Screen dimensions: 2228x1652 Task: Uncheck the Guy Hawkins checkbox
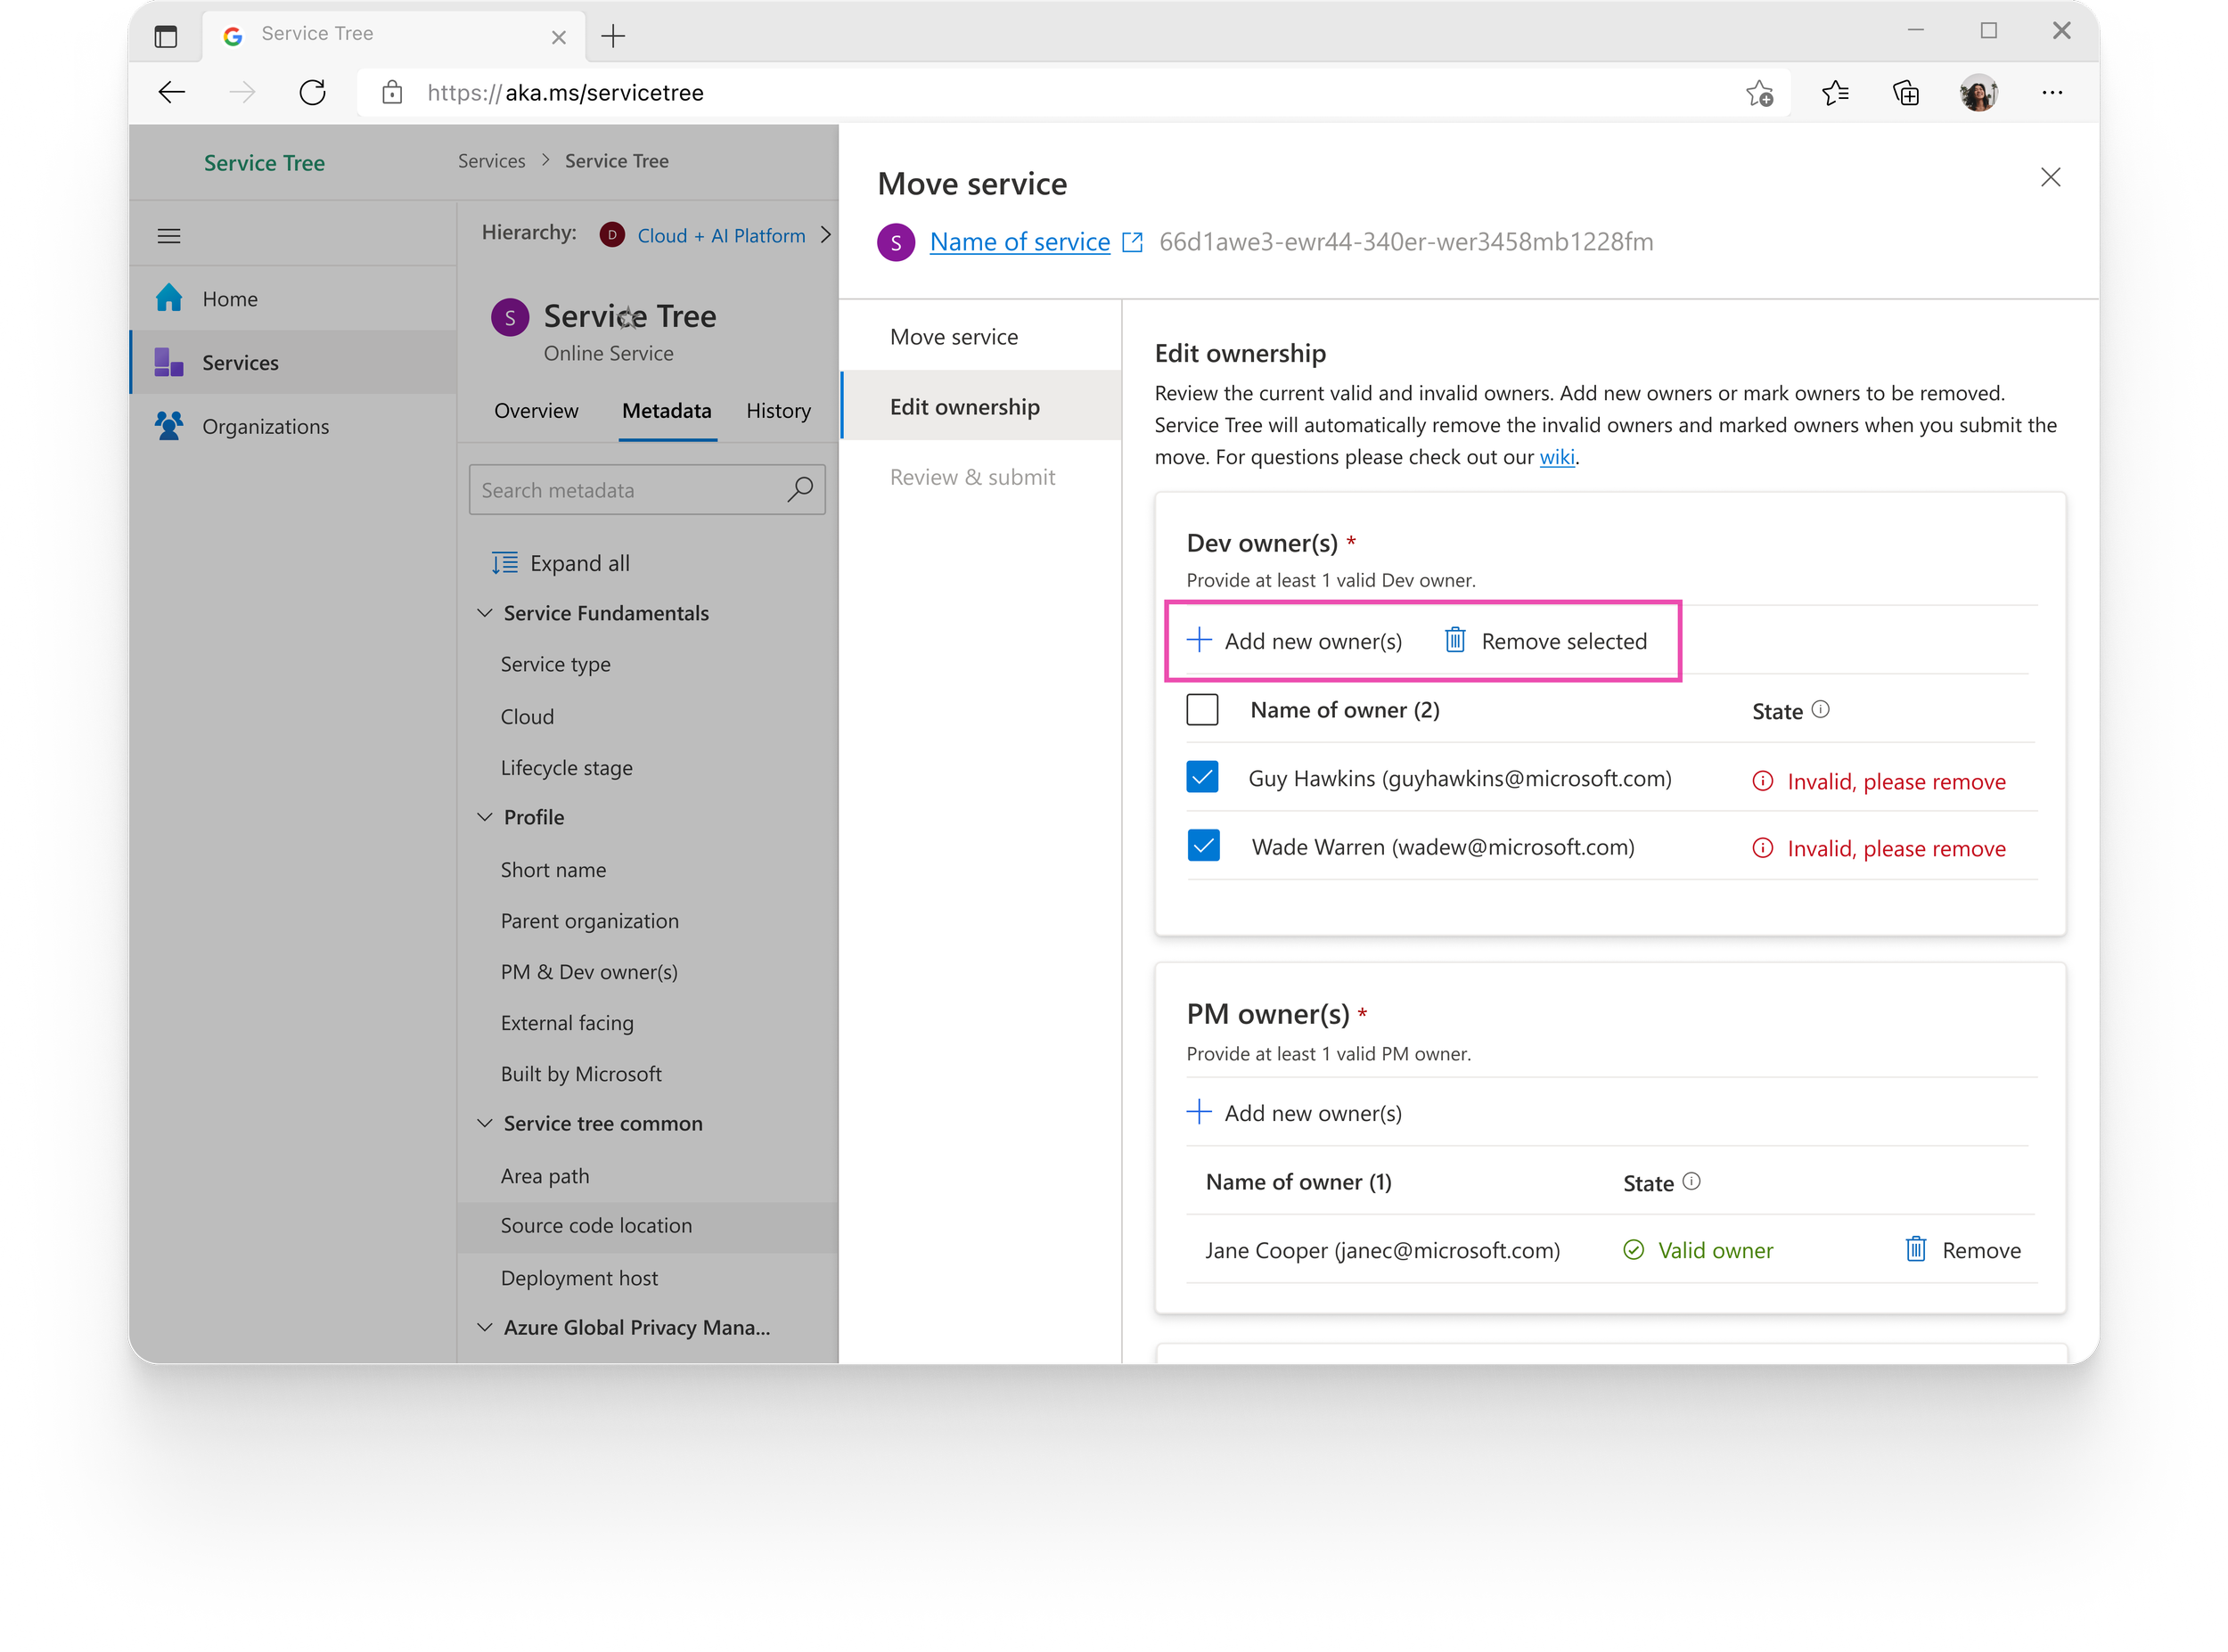click(x=1202, y=778)
